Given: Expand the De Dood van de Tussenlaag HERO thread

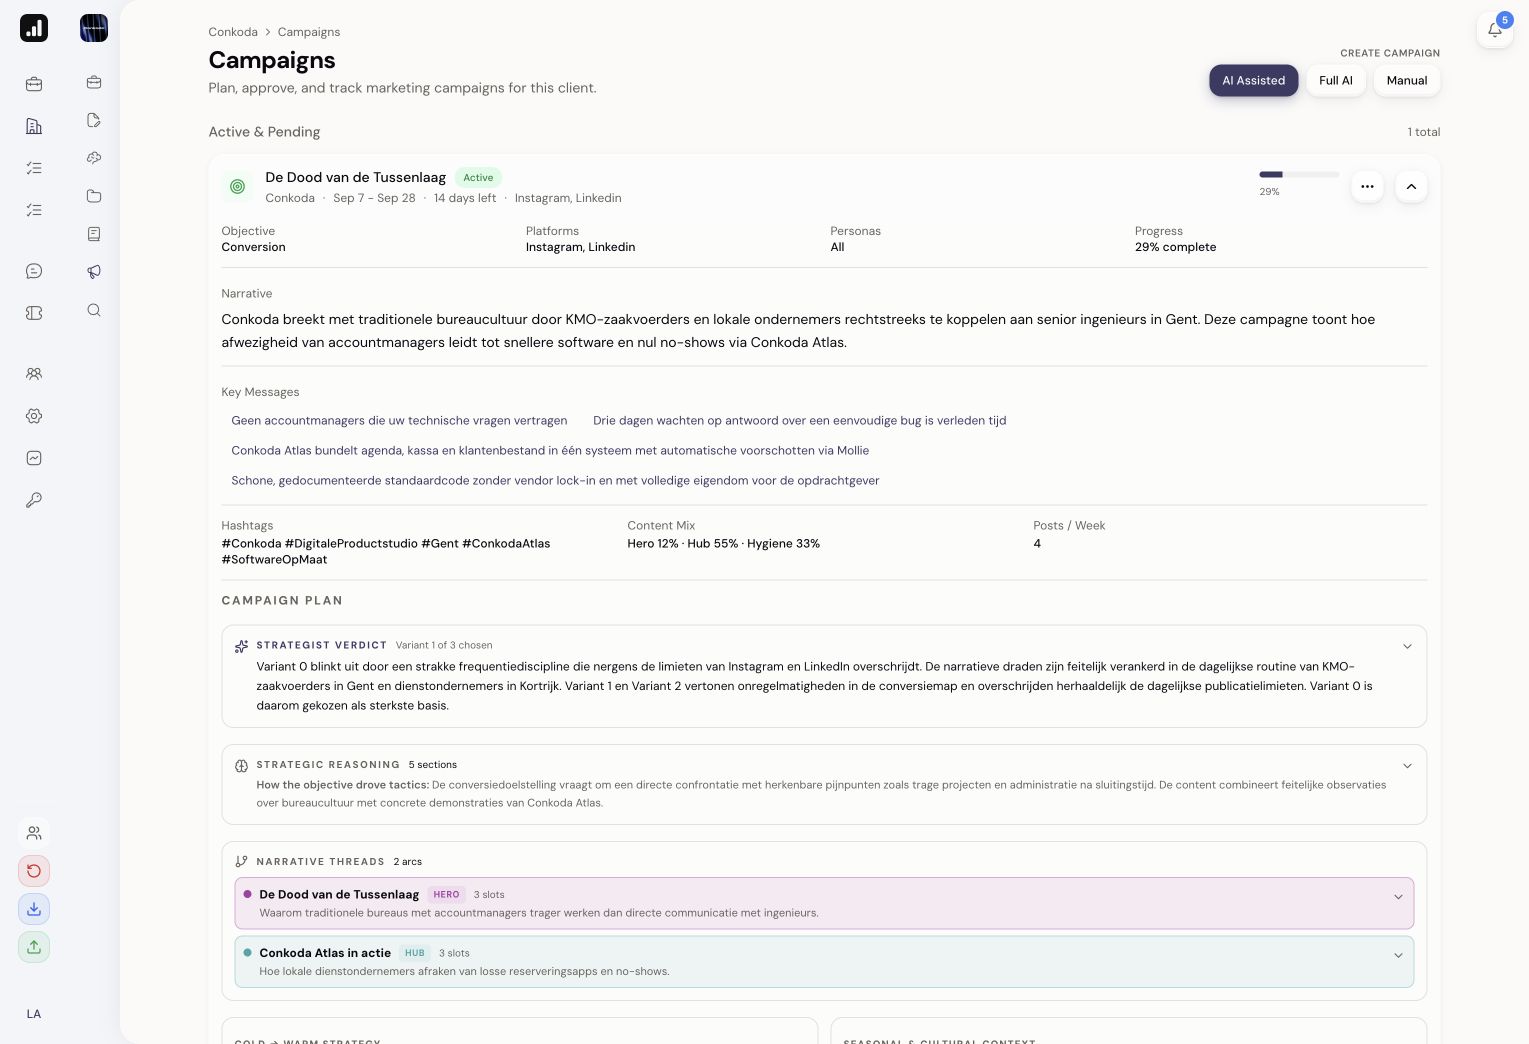Looking at the screenshot, I should click(x=1398, y=897).
